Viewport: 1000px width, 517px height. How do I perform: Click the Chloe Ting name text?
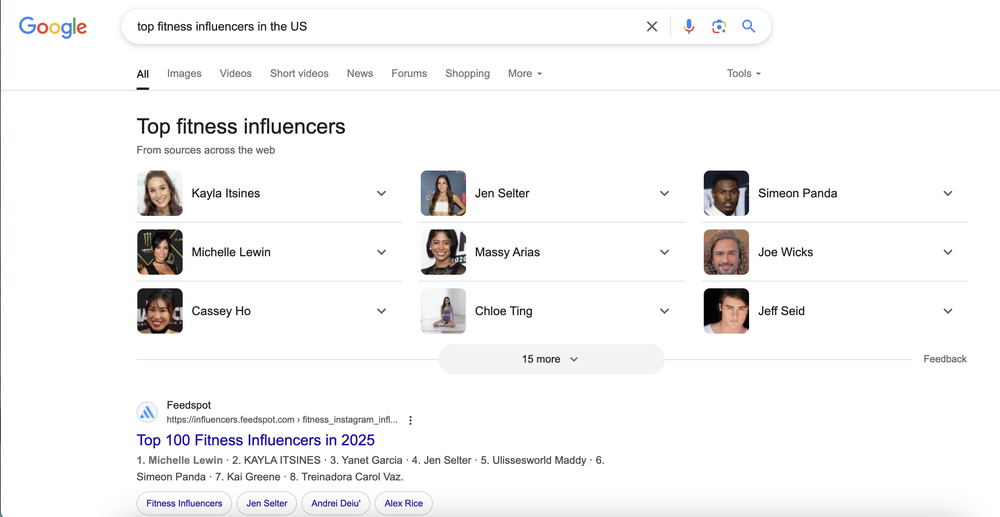pyautogui.click(x=504, y=311)
